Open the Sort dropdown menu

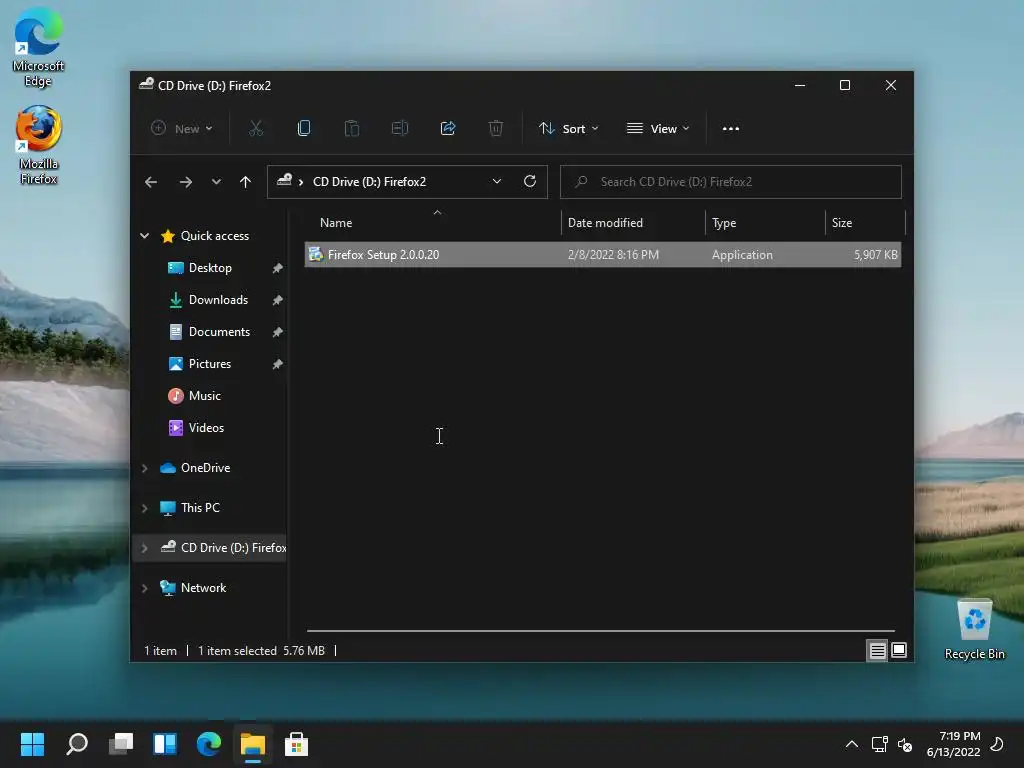(568, 129)
